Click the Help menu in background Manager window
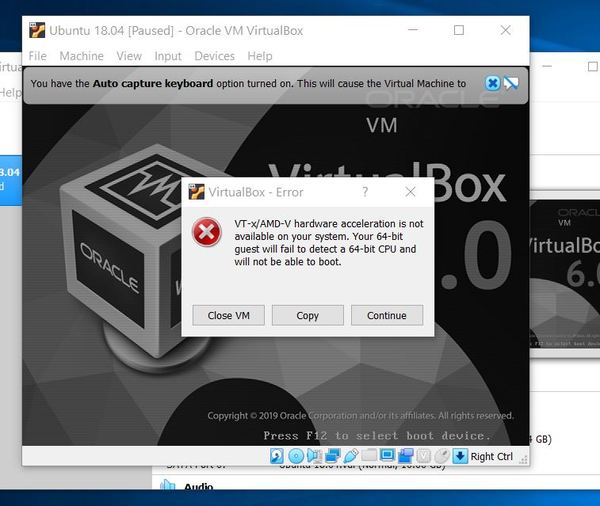Viewport: 600px width, 506px height. click(11, 93)
